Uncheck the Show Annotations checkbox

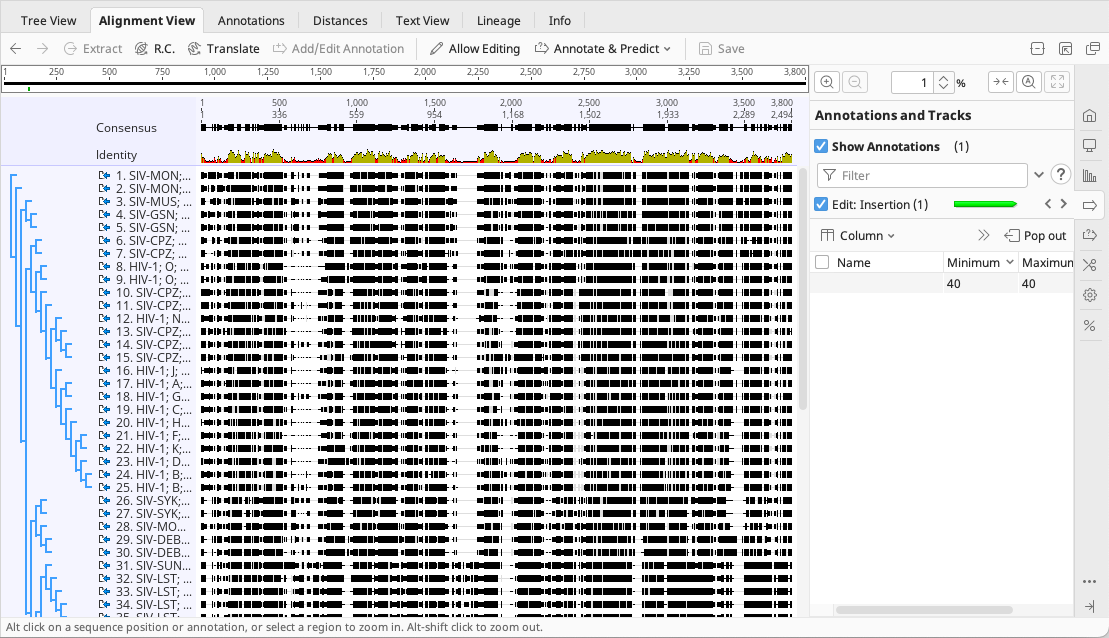[822, 146]
